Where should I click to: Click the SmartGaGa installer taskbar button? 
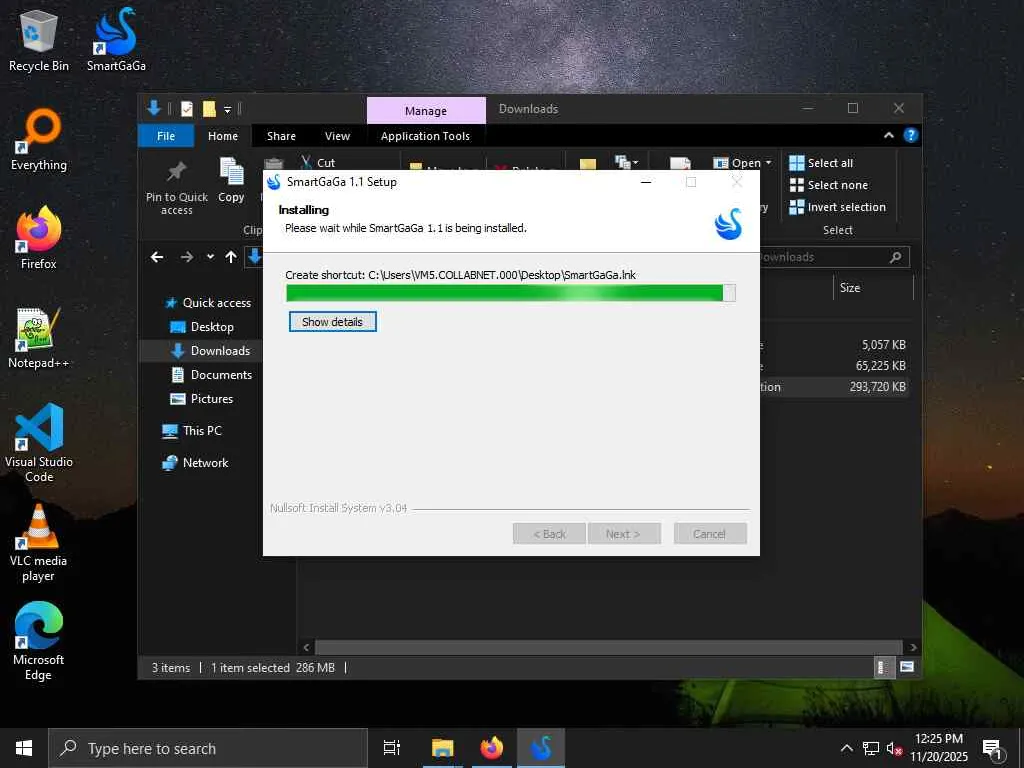(541, 748)
